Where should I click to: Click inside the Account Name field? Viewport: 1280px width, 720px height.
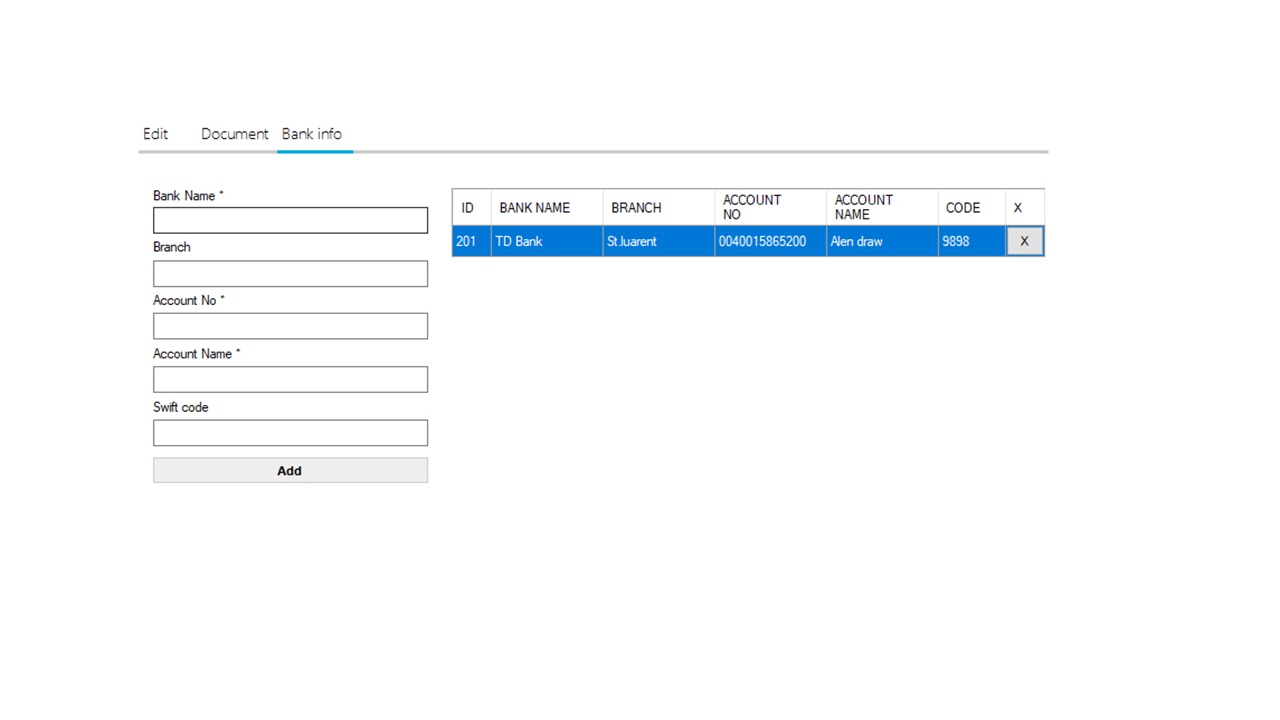[289, 378]
